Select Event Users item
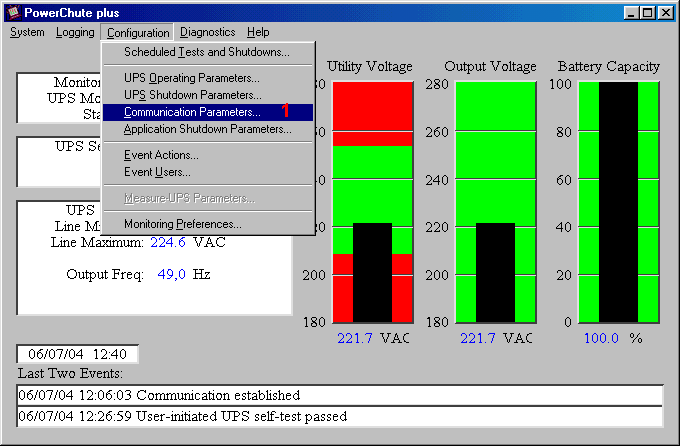Screen dimensions: 680x446 click(208, 172)
